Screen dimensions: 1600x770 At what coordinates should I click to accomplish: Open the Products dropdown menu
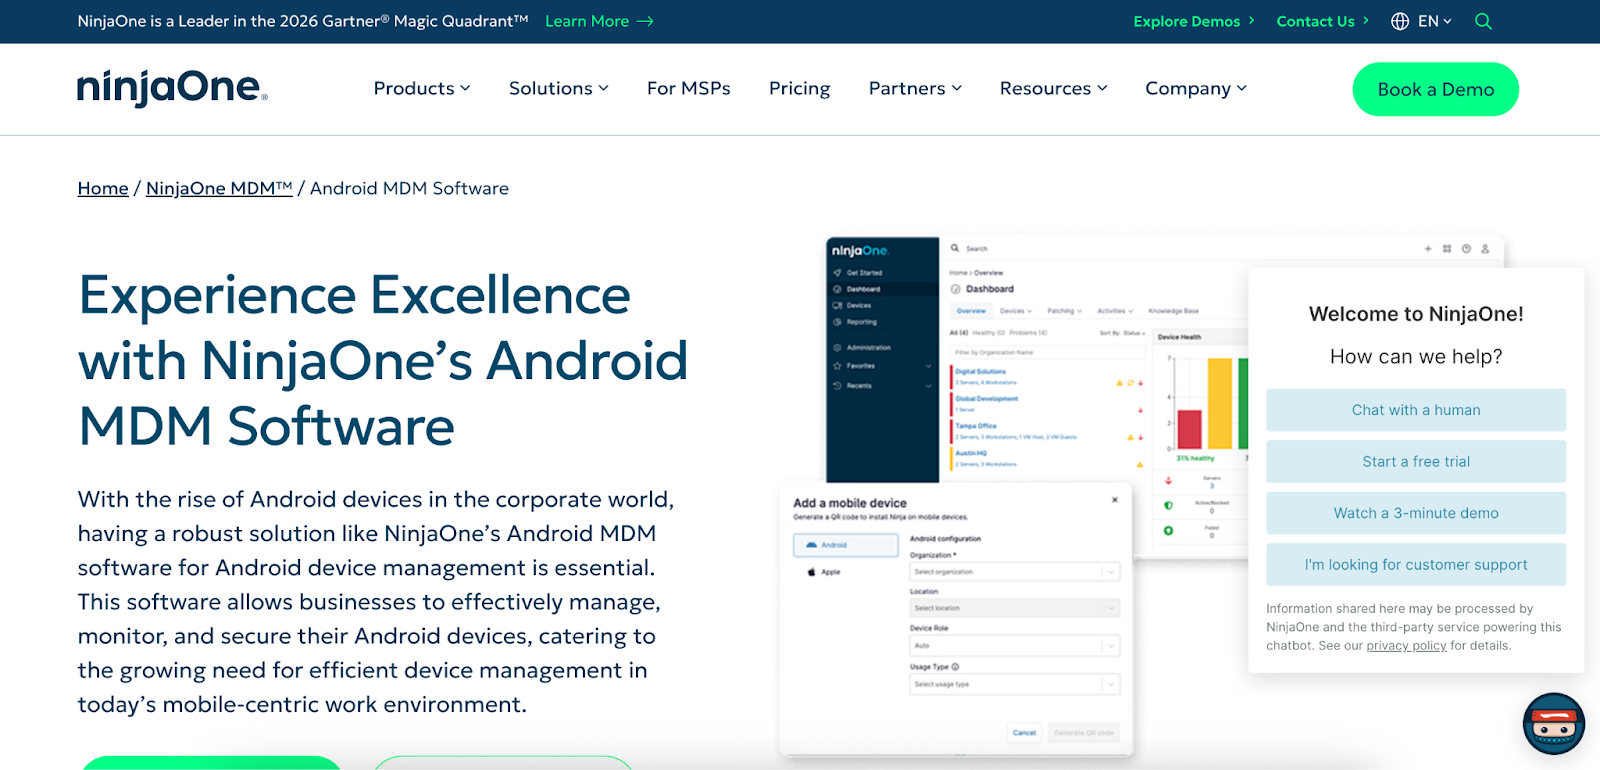[422, 88]
